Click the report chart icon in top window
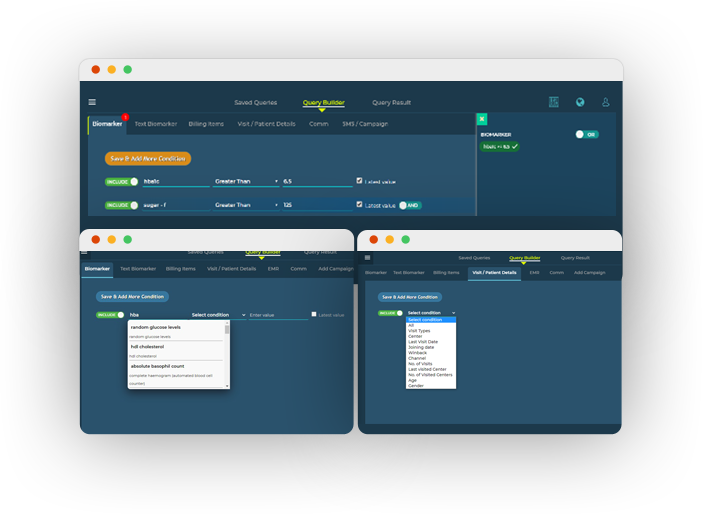The image size is (703, 514). (x=554, y=102)
